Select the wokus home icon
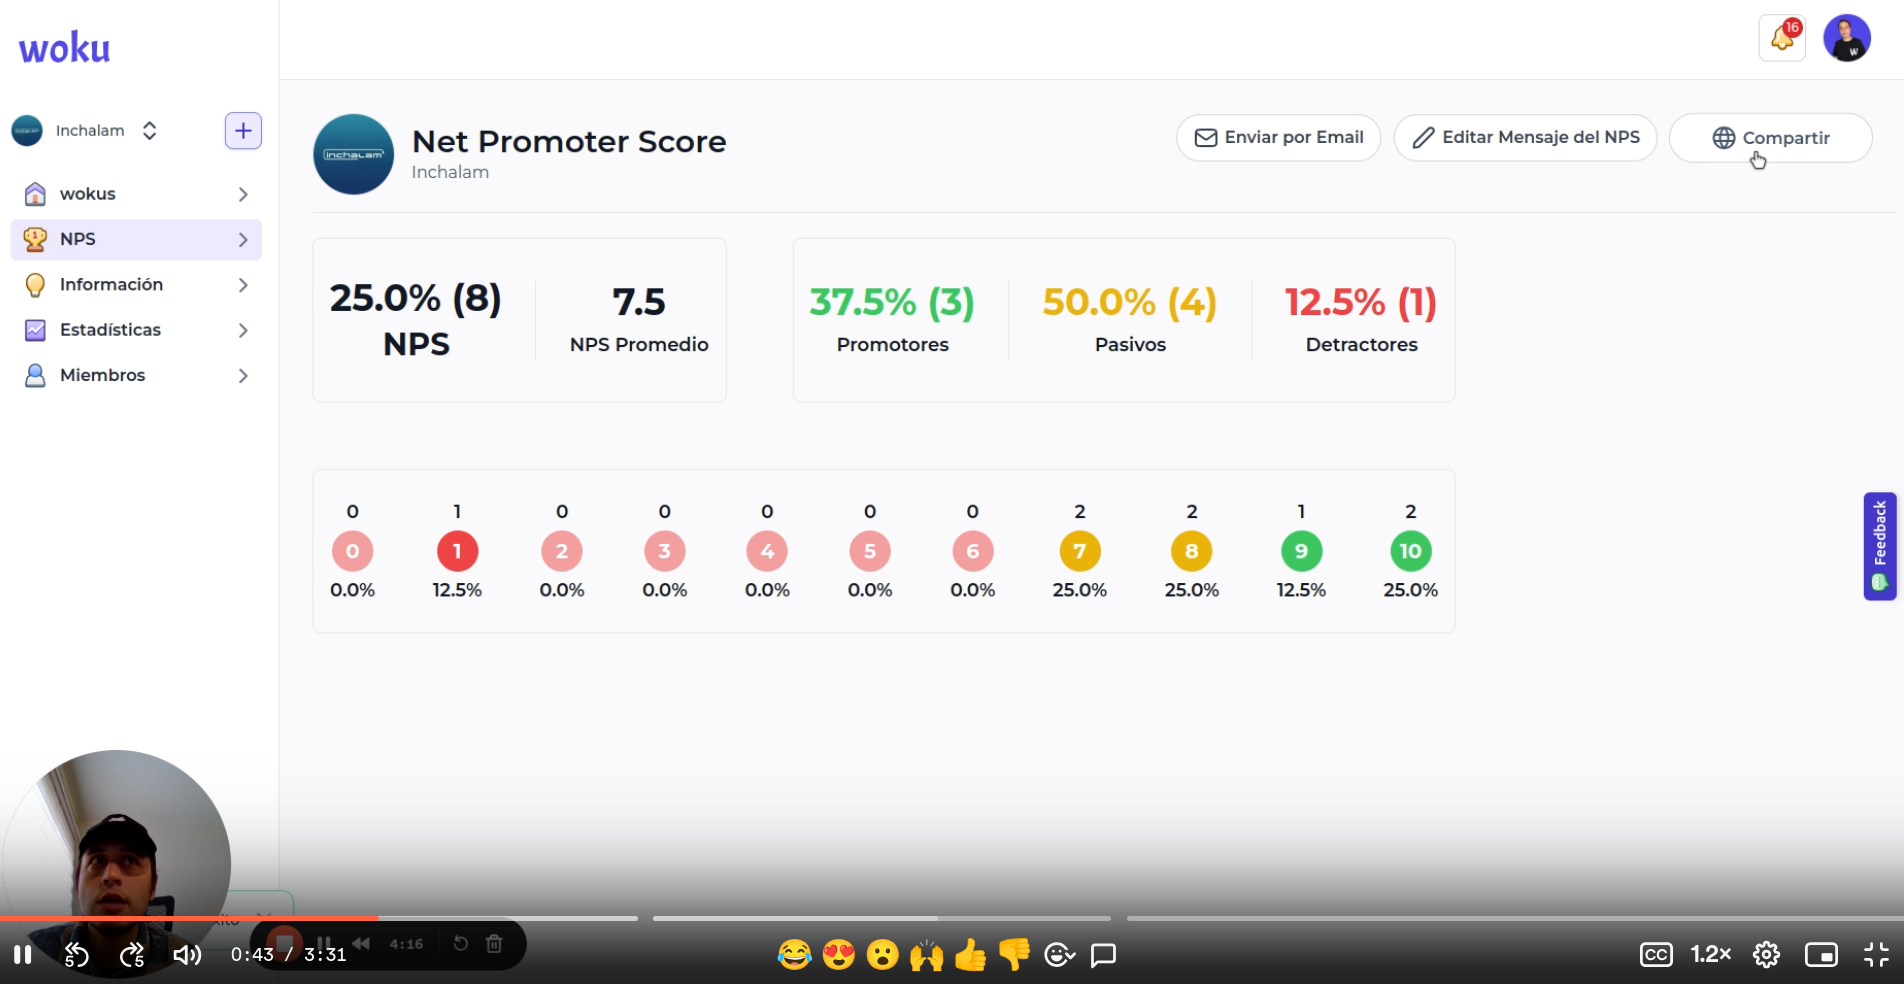The width and height of the screenshot is (1904, 984). coord(35,193)
